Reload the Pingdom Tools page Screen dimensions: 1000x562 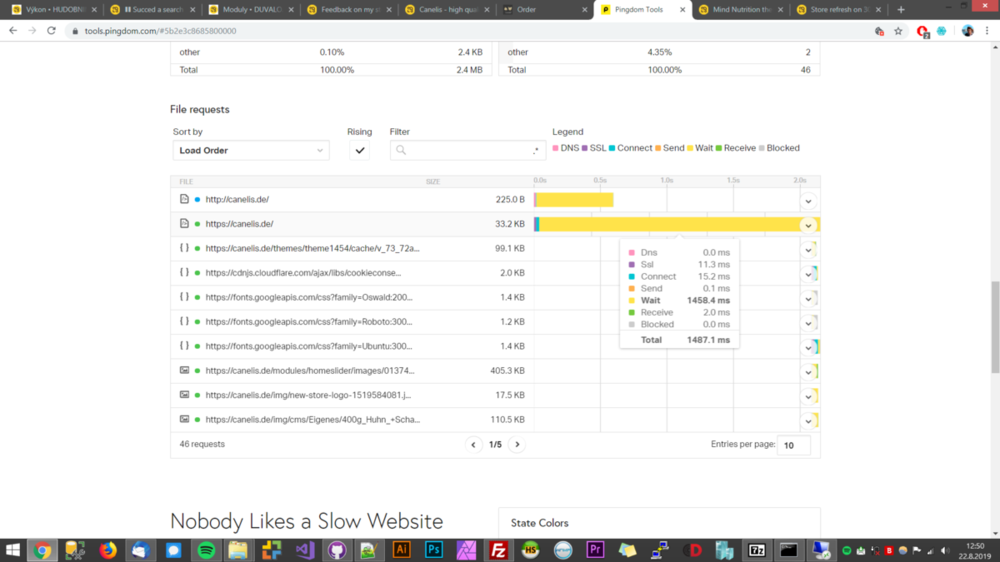click(54, 31)
